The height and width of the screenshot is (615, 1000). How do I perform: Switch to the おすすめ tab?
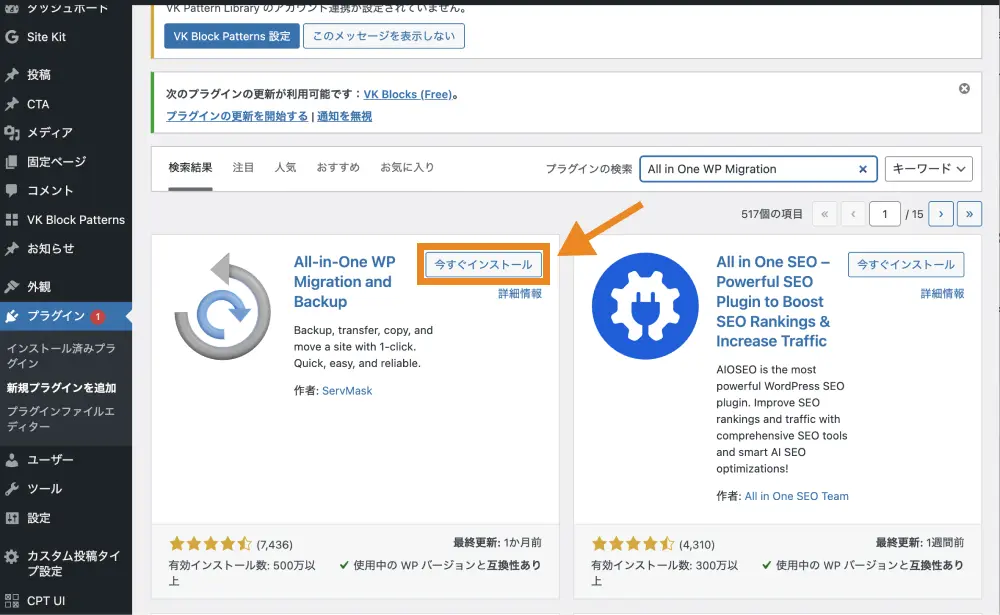tap(338, 167)
